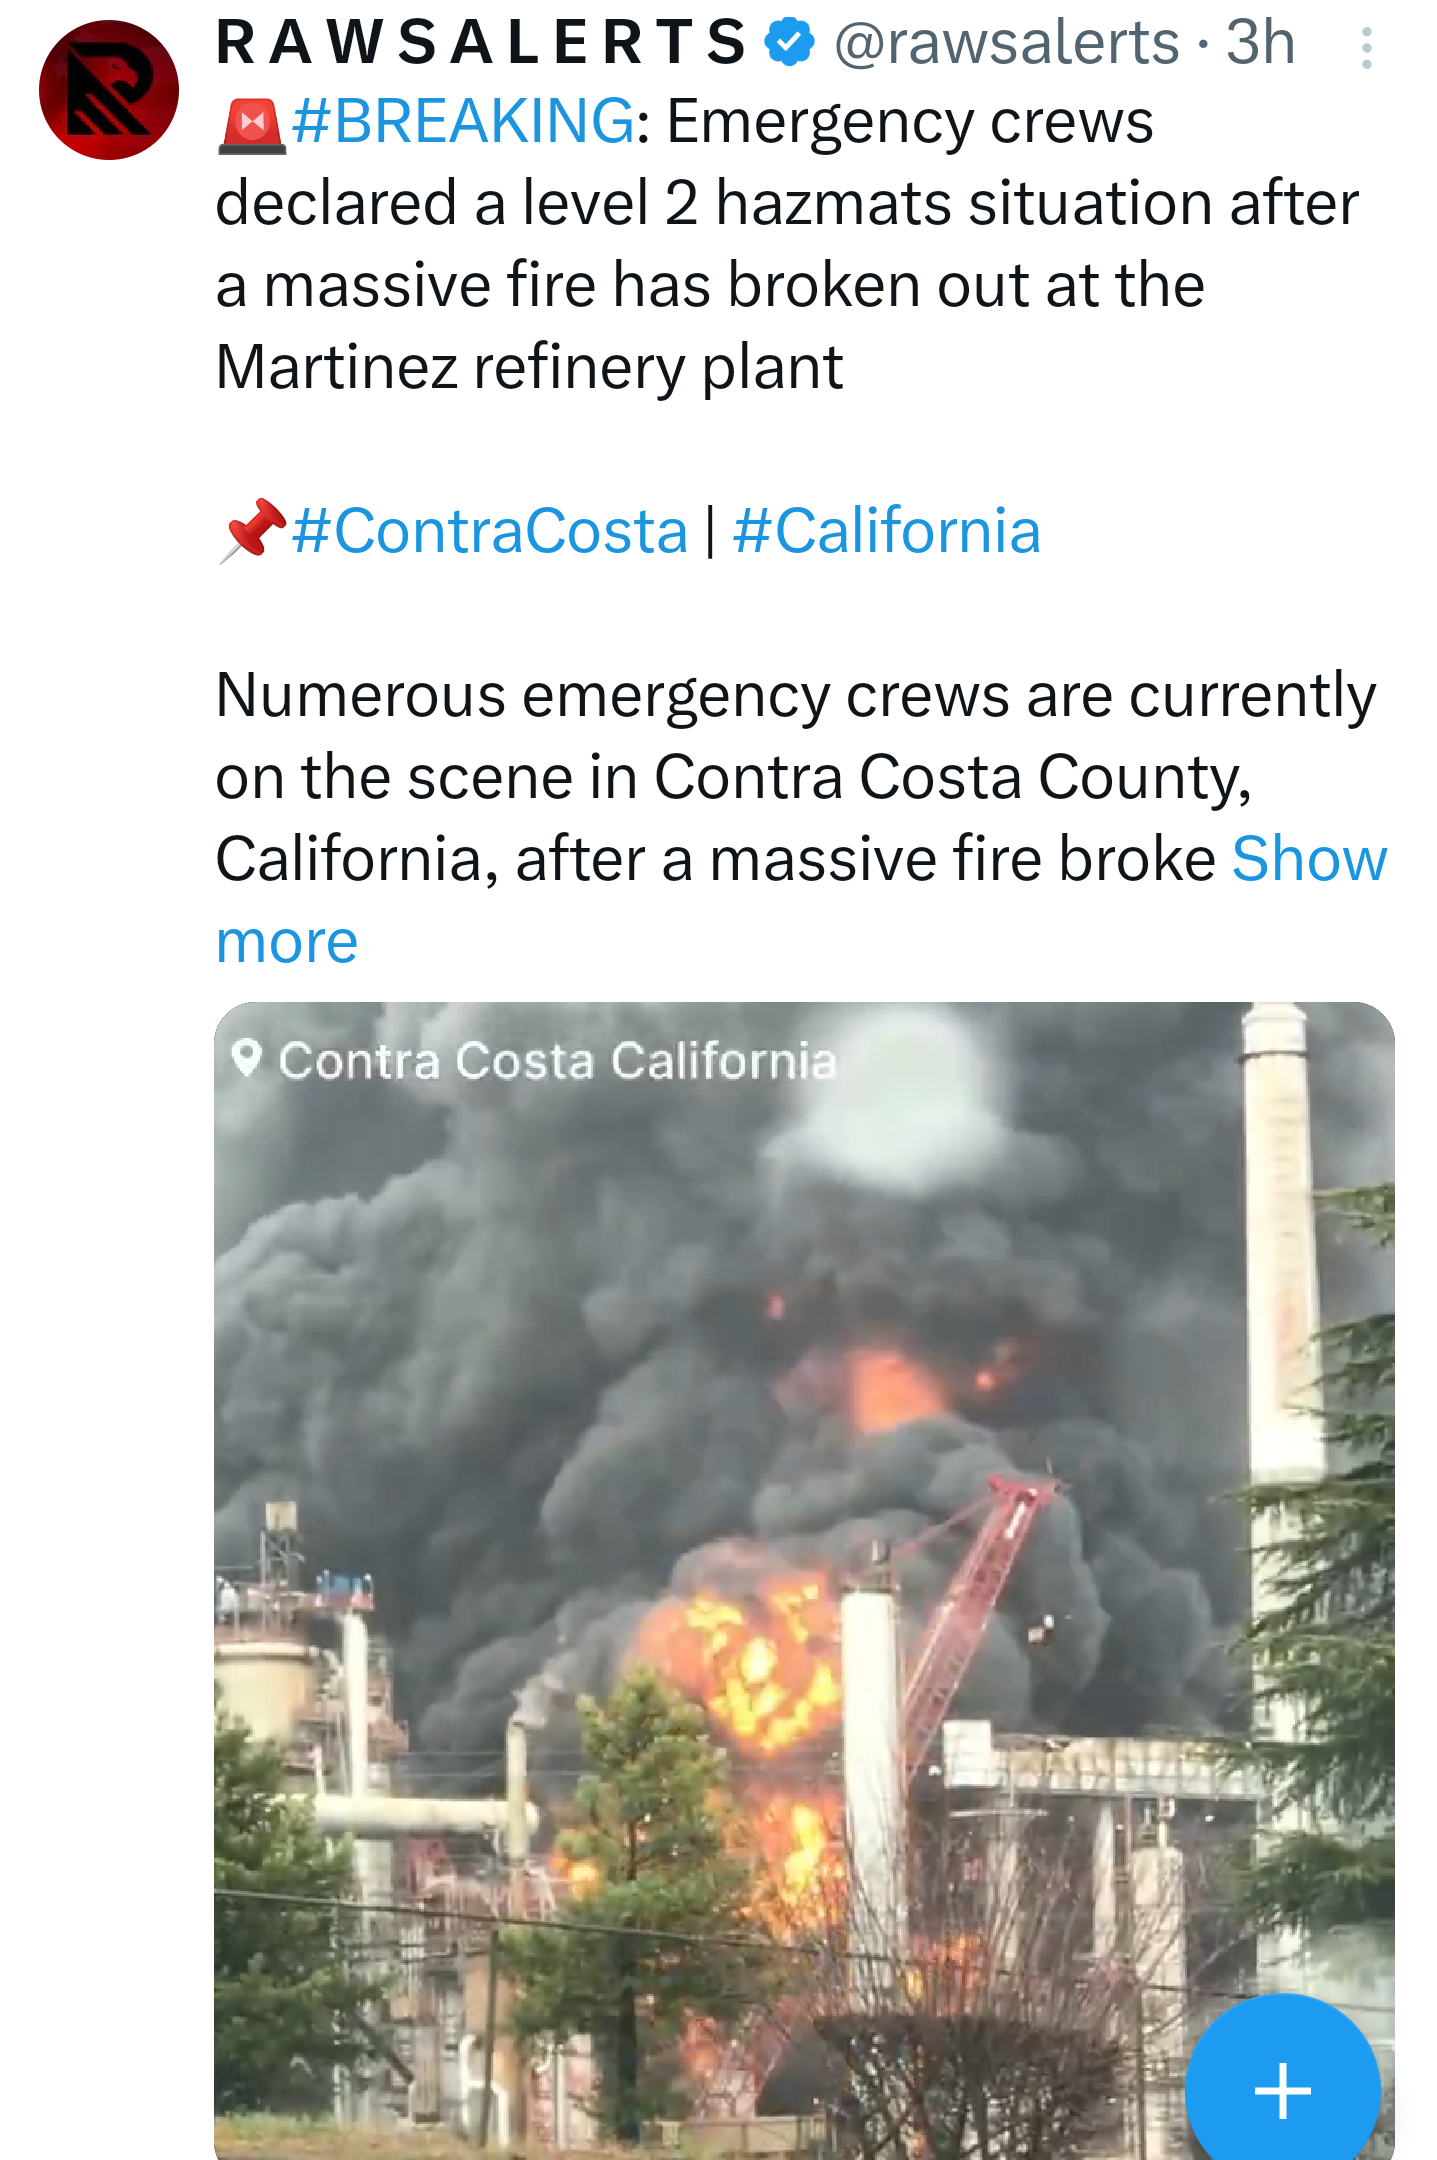1437x2160 pixels.
Task: Click the "Martinez refinery plant" tweet text
Action: (x=529, y=367)
